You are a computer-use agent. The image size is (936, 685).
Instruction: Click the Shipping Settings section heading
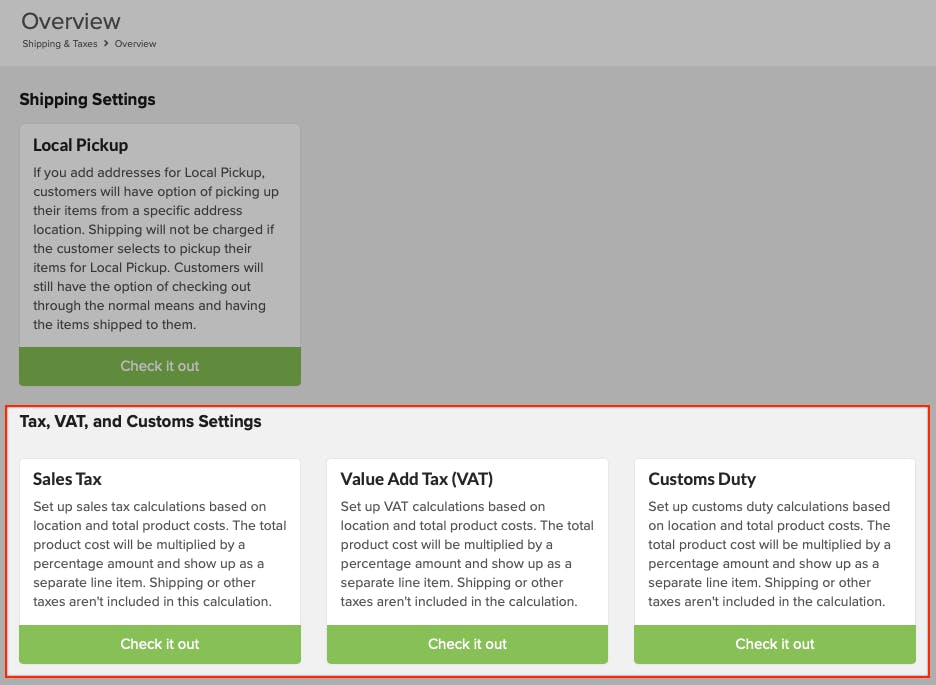click(x=87, y=99)
